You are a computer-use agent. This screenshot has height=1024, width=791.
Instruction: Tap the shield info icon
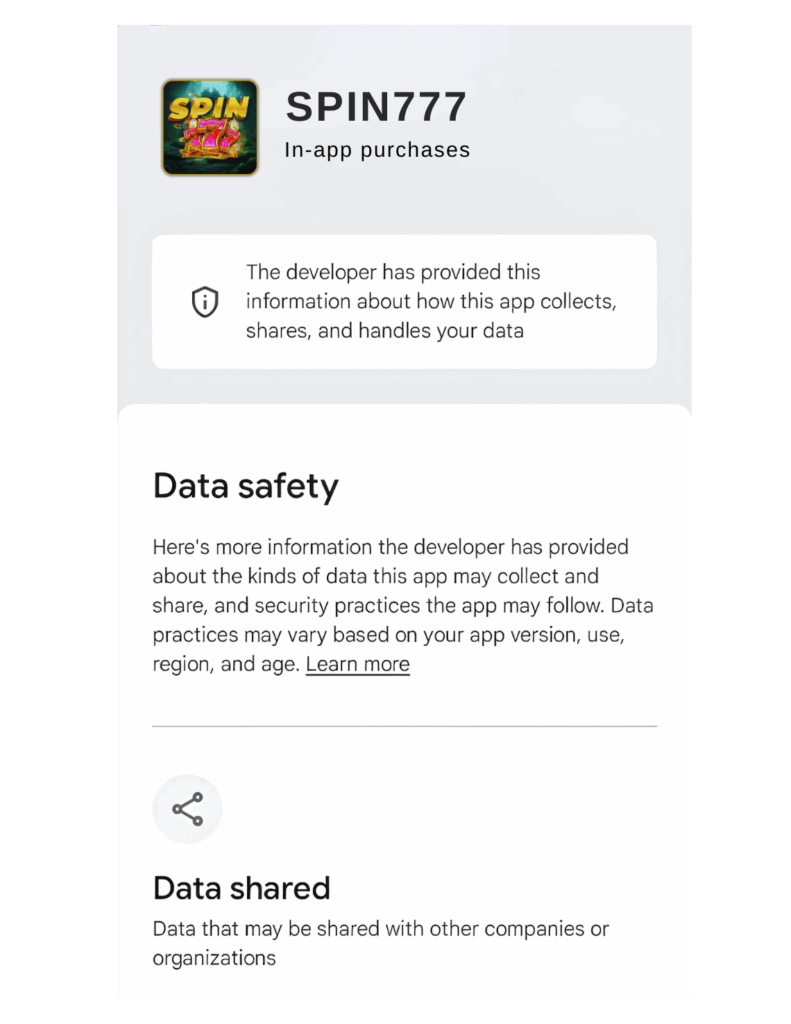click(205, 302)
